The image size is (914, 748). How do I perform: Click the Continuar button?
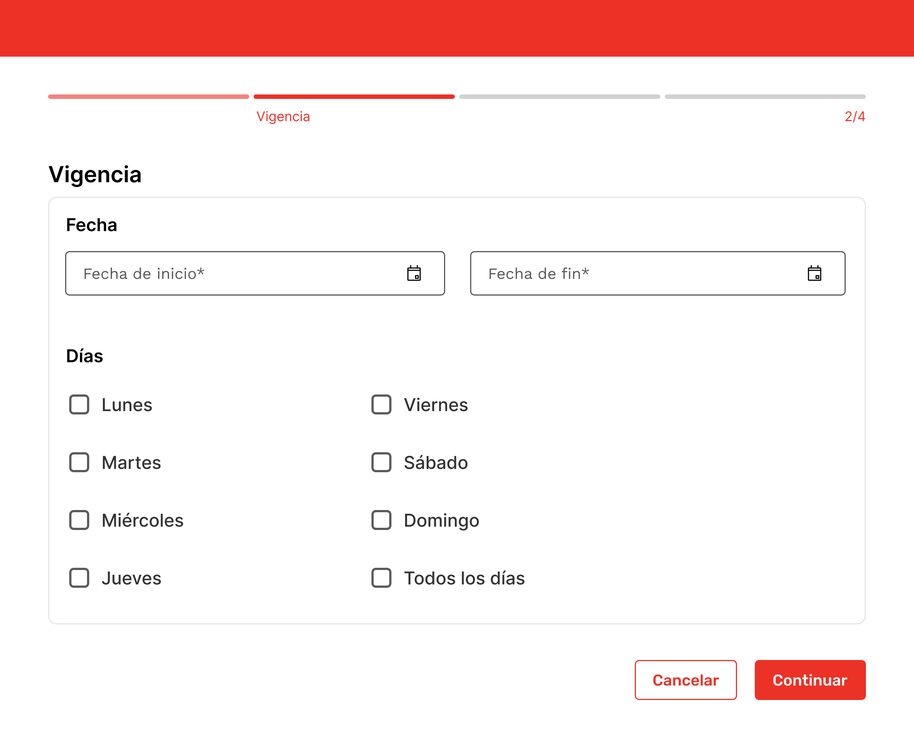pyautogui.click(x=810, y=680)
